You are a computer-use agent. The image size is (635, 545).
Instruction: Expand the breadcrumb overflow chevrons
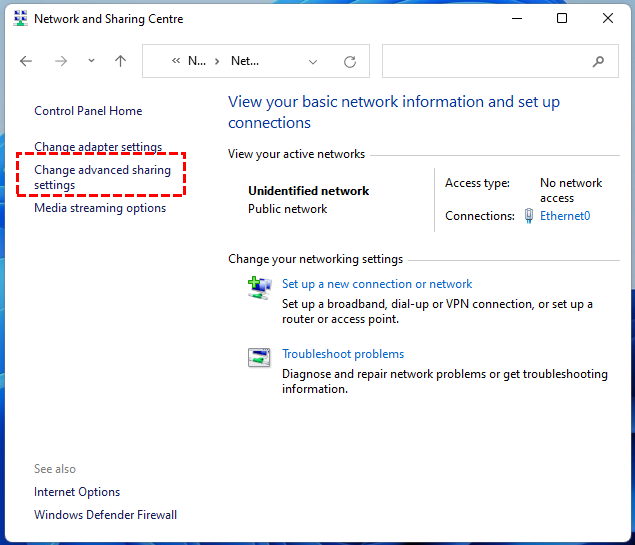[177, 61]
